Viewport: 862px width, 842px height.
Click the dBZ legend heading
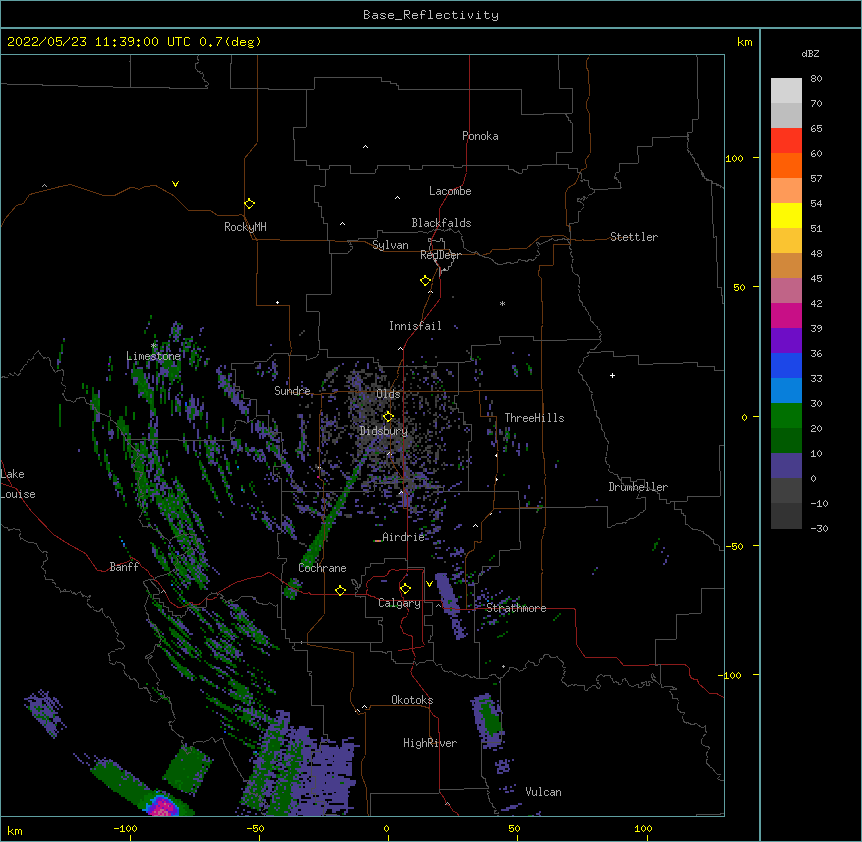810,53
